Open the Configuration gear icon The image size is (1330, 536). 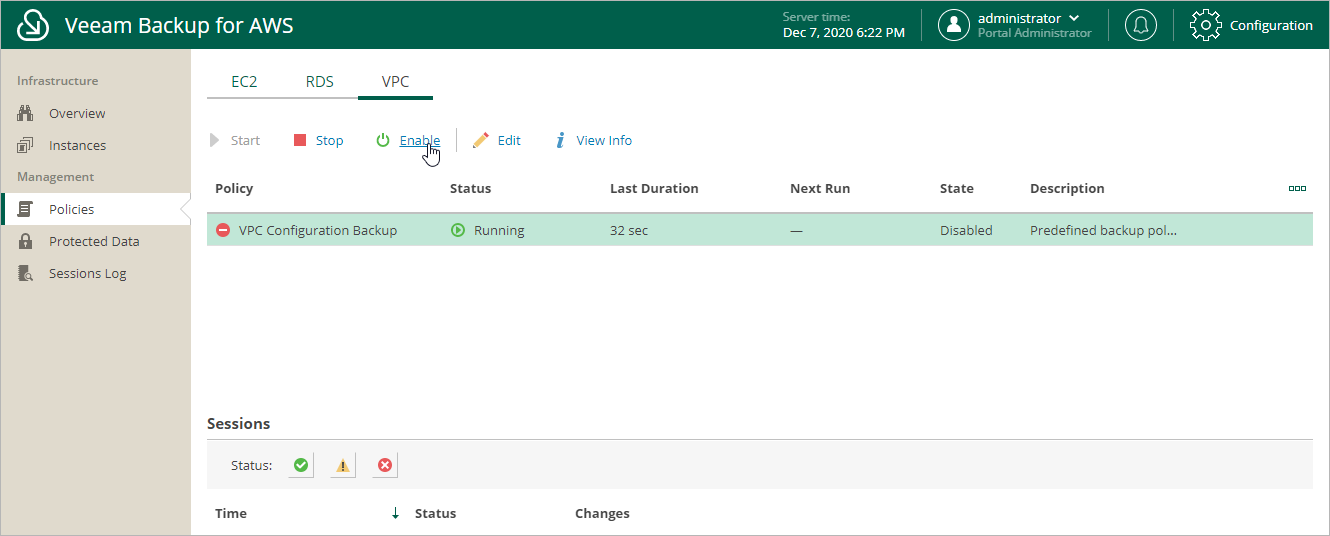pos(1206,25)
